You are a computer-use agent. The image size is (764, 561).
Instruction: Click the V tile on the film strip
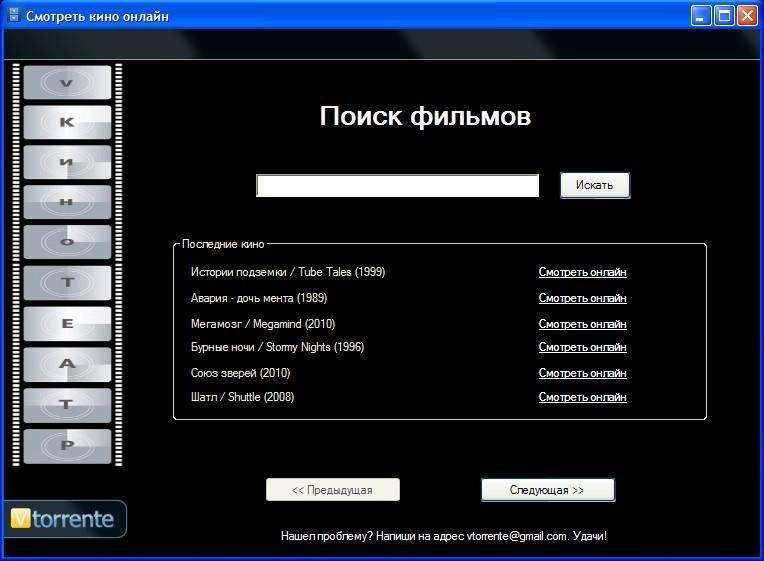click(x=67, y=82)
